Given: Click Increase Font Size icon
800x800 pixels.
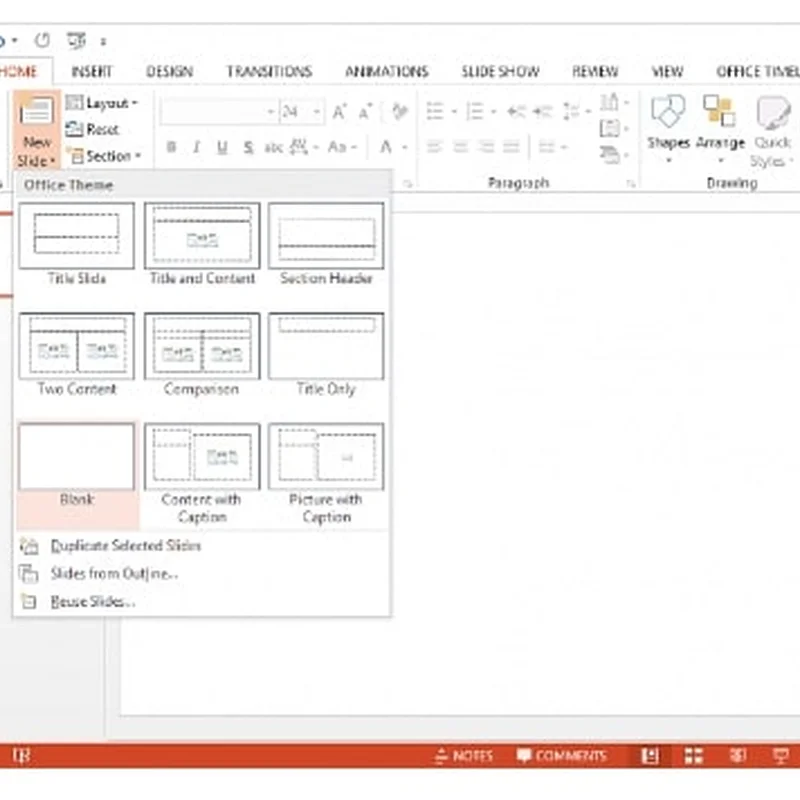Looking at the screenshot, I should pyautogui.click(x=340, y=112).
